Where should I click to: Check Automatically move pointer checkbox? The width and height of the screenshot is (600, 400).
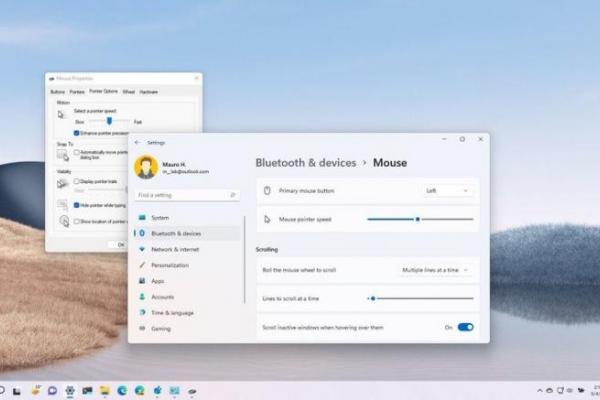point(76,152)
